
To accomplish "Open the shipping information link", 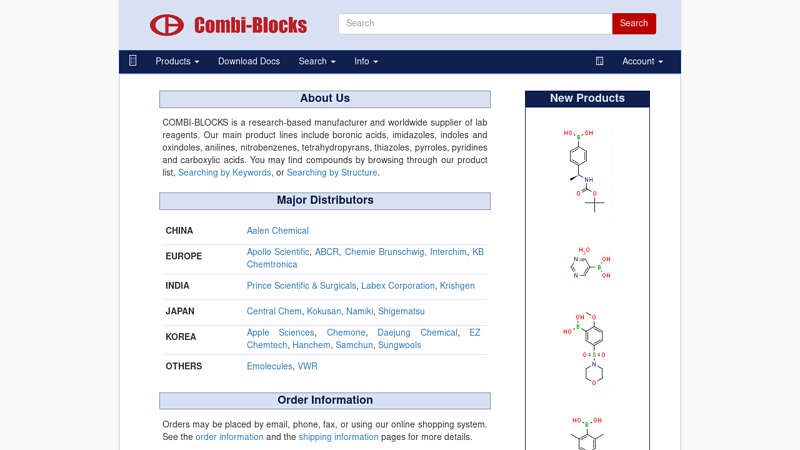I will pos(338,437).
